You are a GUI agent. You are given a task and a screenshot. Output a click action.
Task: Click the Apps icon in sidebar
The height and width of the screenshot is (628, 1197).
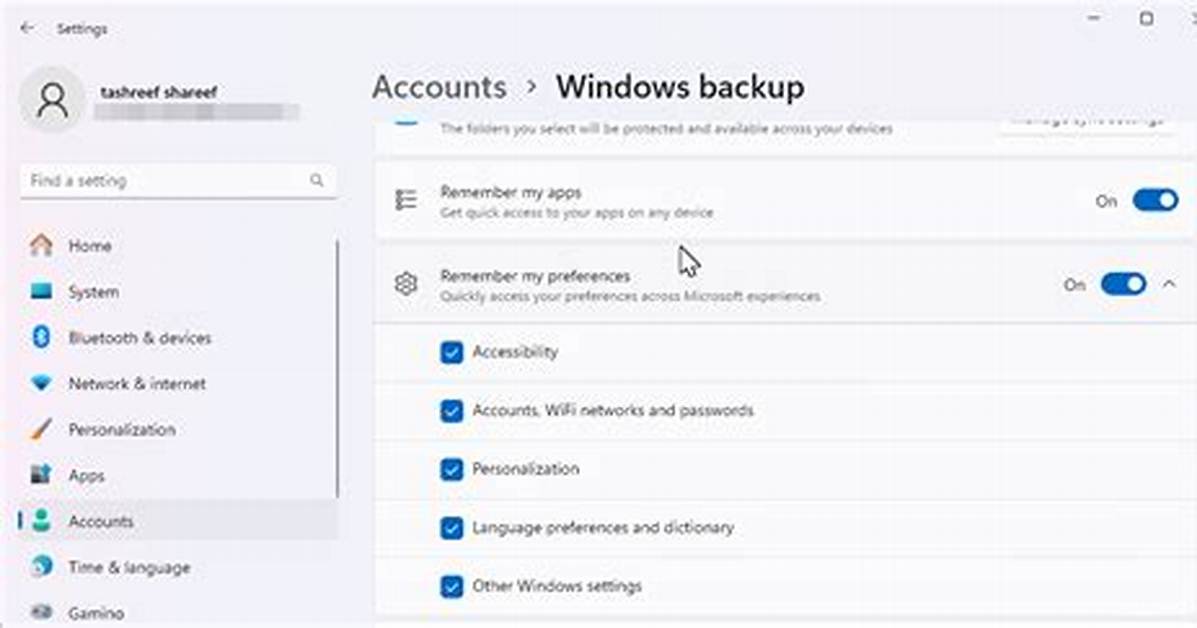[41, 475]
